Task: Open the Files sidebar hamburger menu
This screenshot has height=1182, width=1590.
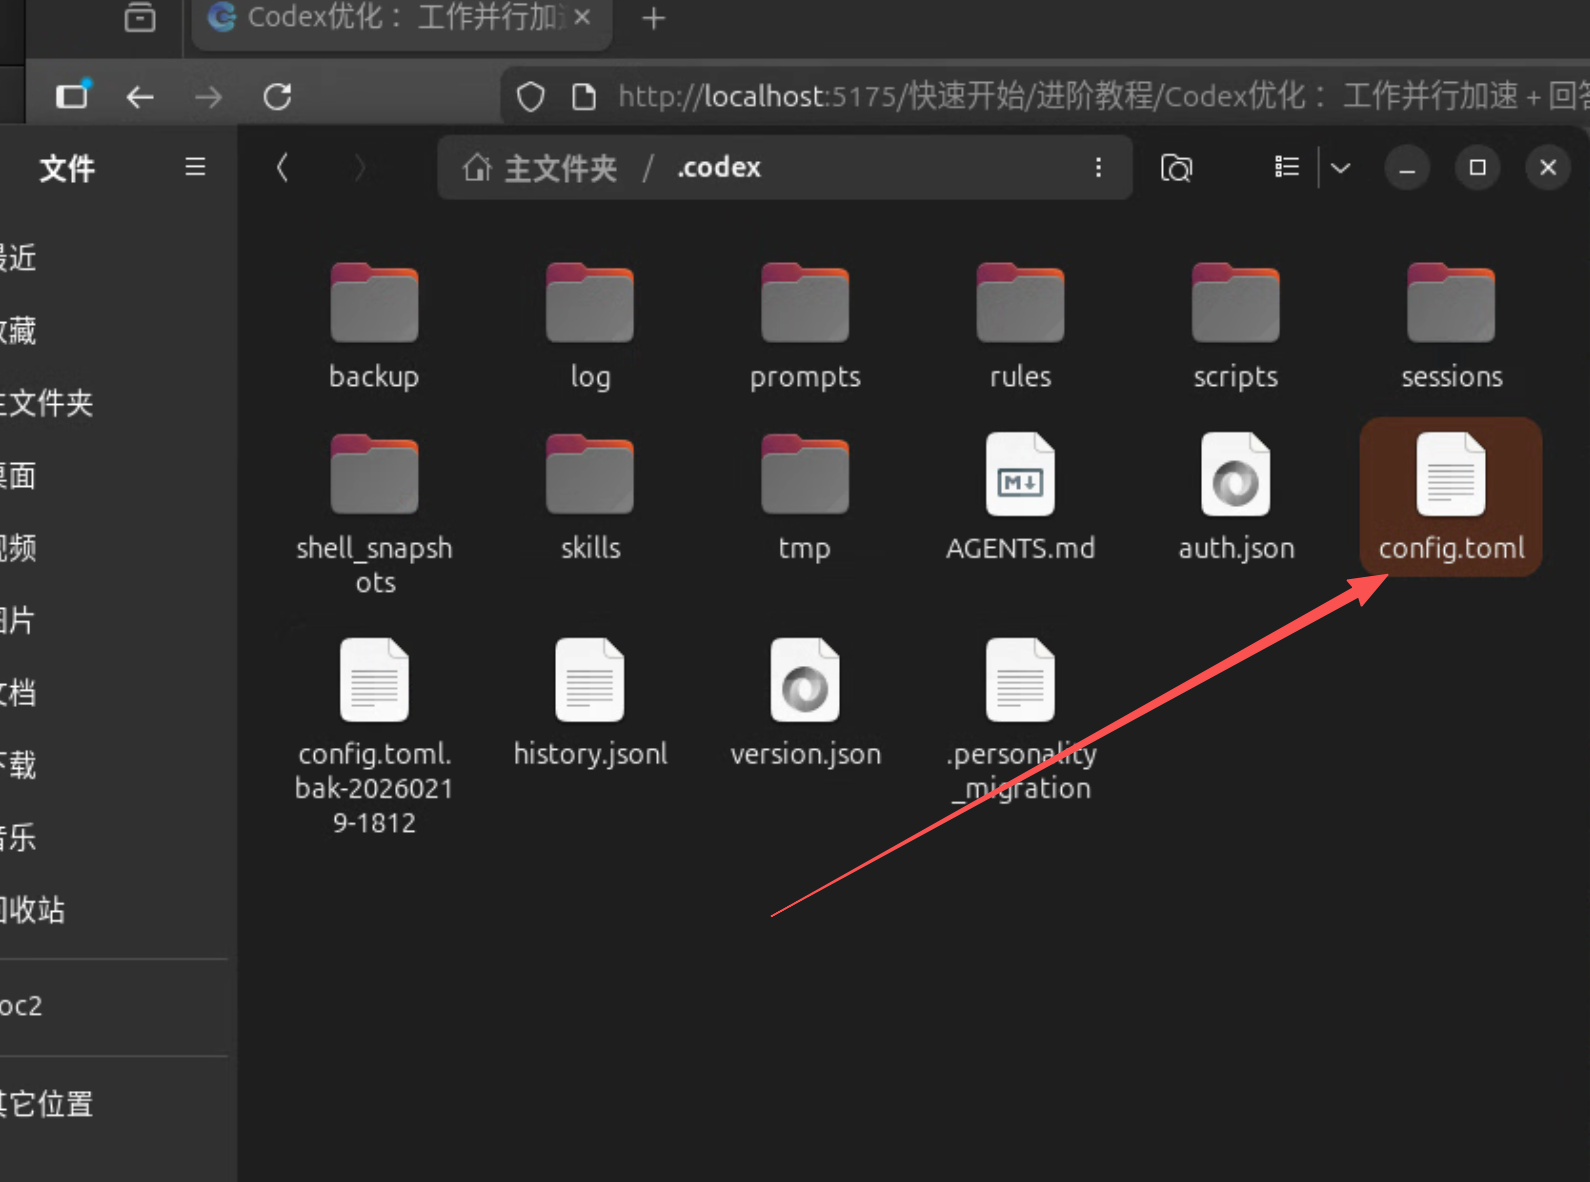Action: click(195, 167)
